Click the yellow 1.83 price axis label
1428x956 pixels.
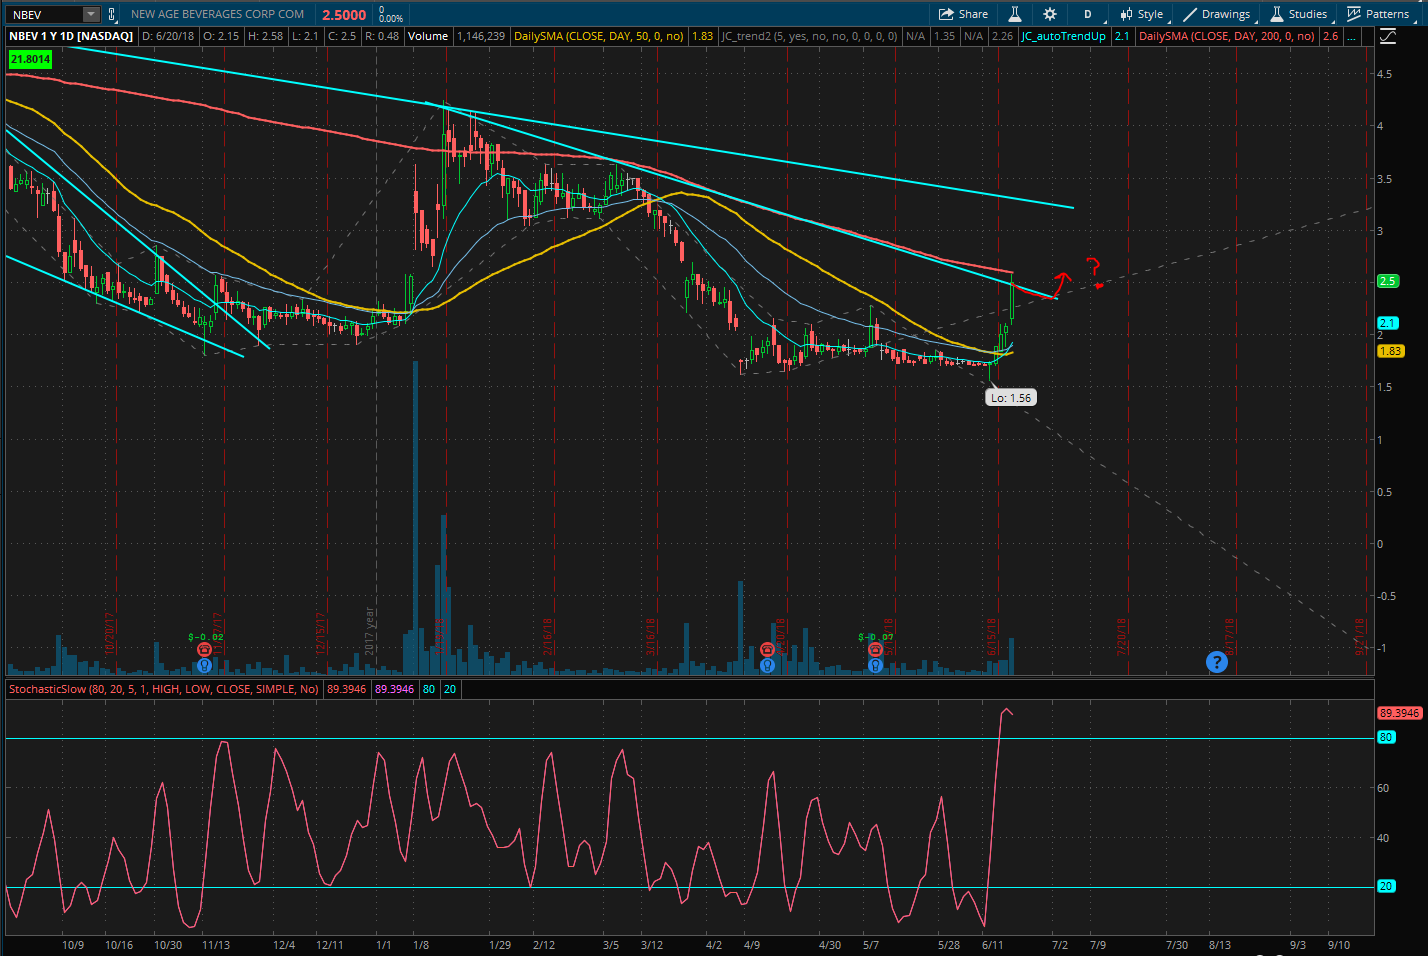tap(1391, 351)
